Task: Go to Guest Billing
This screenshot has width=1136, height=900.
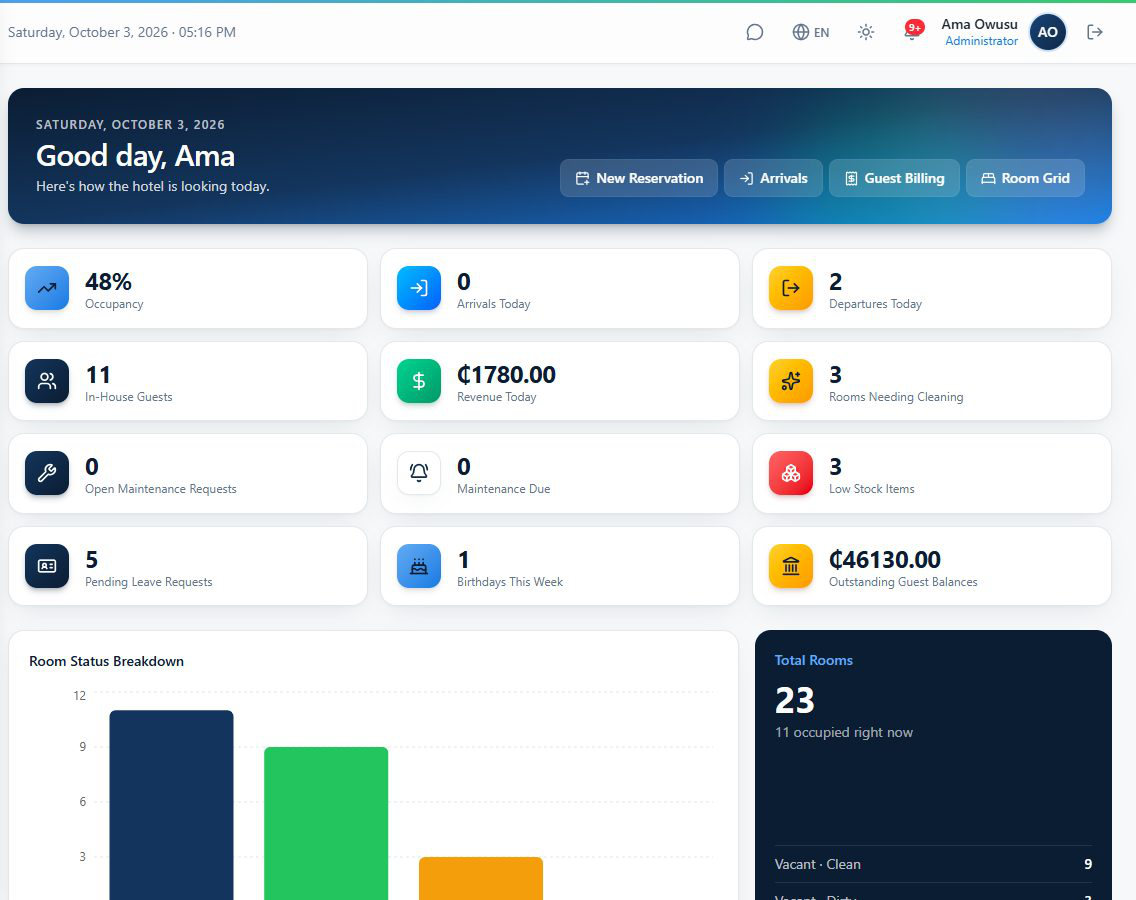Action: pos(895,178)
